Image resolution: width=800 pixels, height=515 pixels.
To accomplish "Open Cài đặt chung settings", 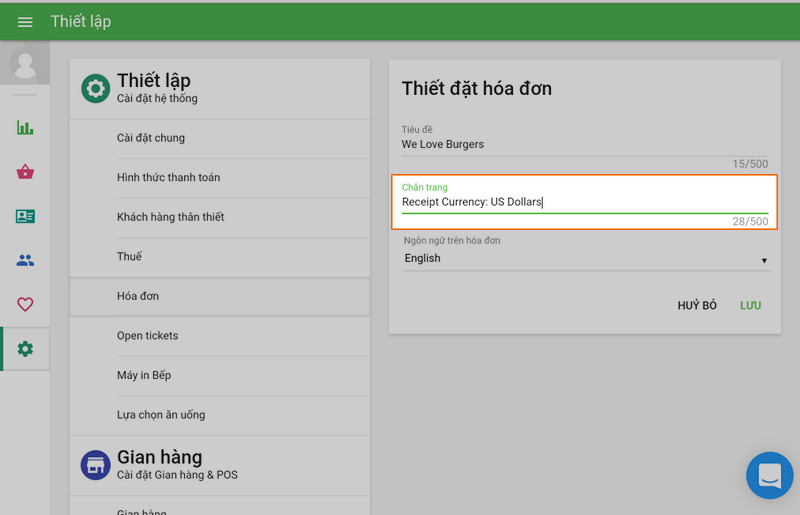I will tap(150, 138).
